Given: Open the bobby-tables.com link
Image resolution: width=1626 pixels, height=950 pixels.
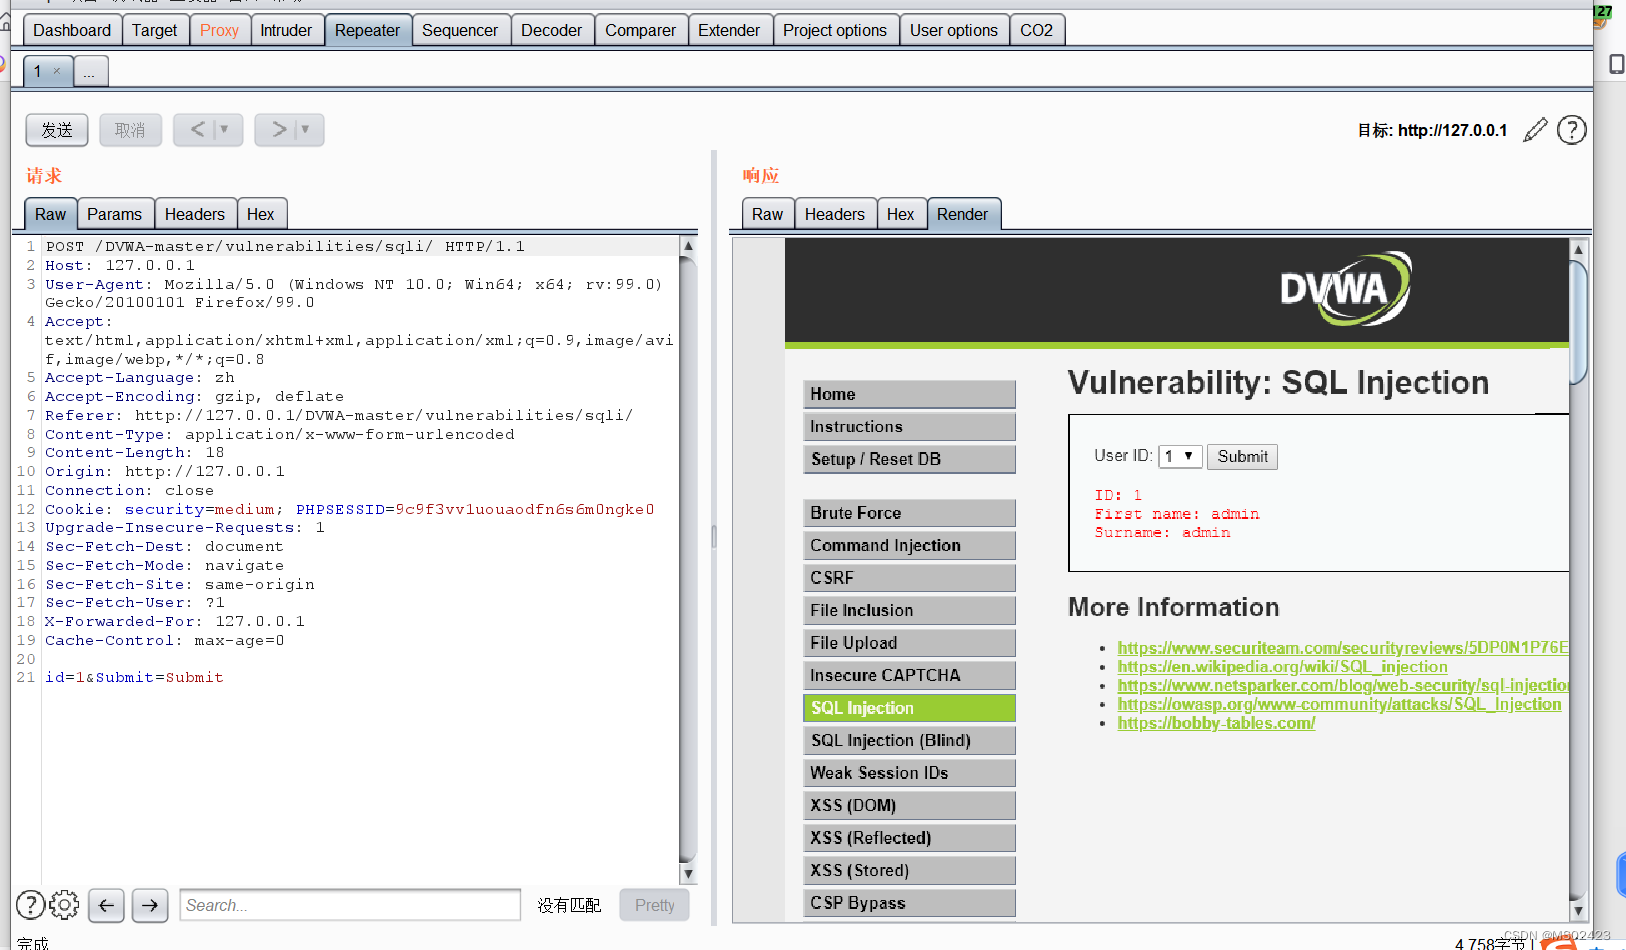Looking at the screenshot, I should click(x=1216, y=723).
